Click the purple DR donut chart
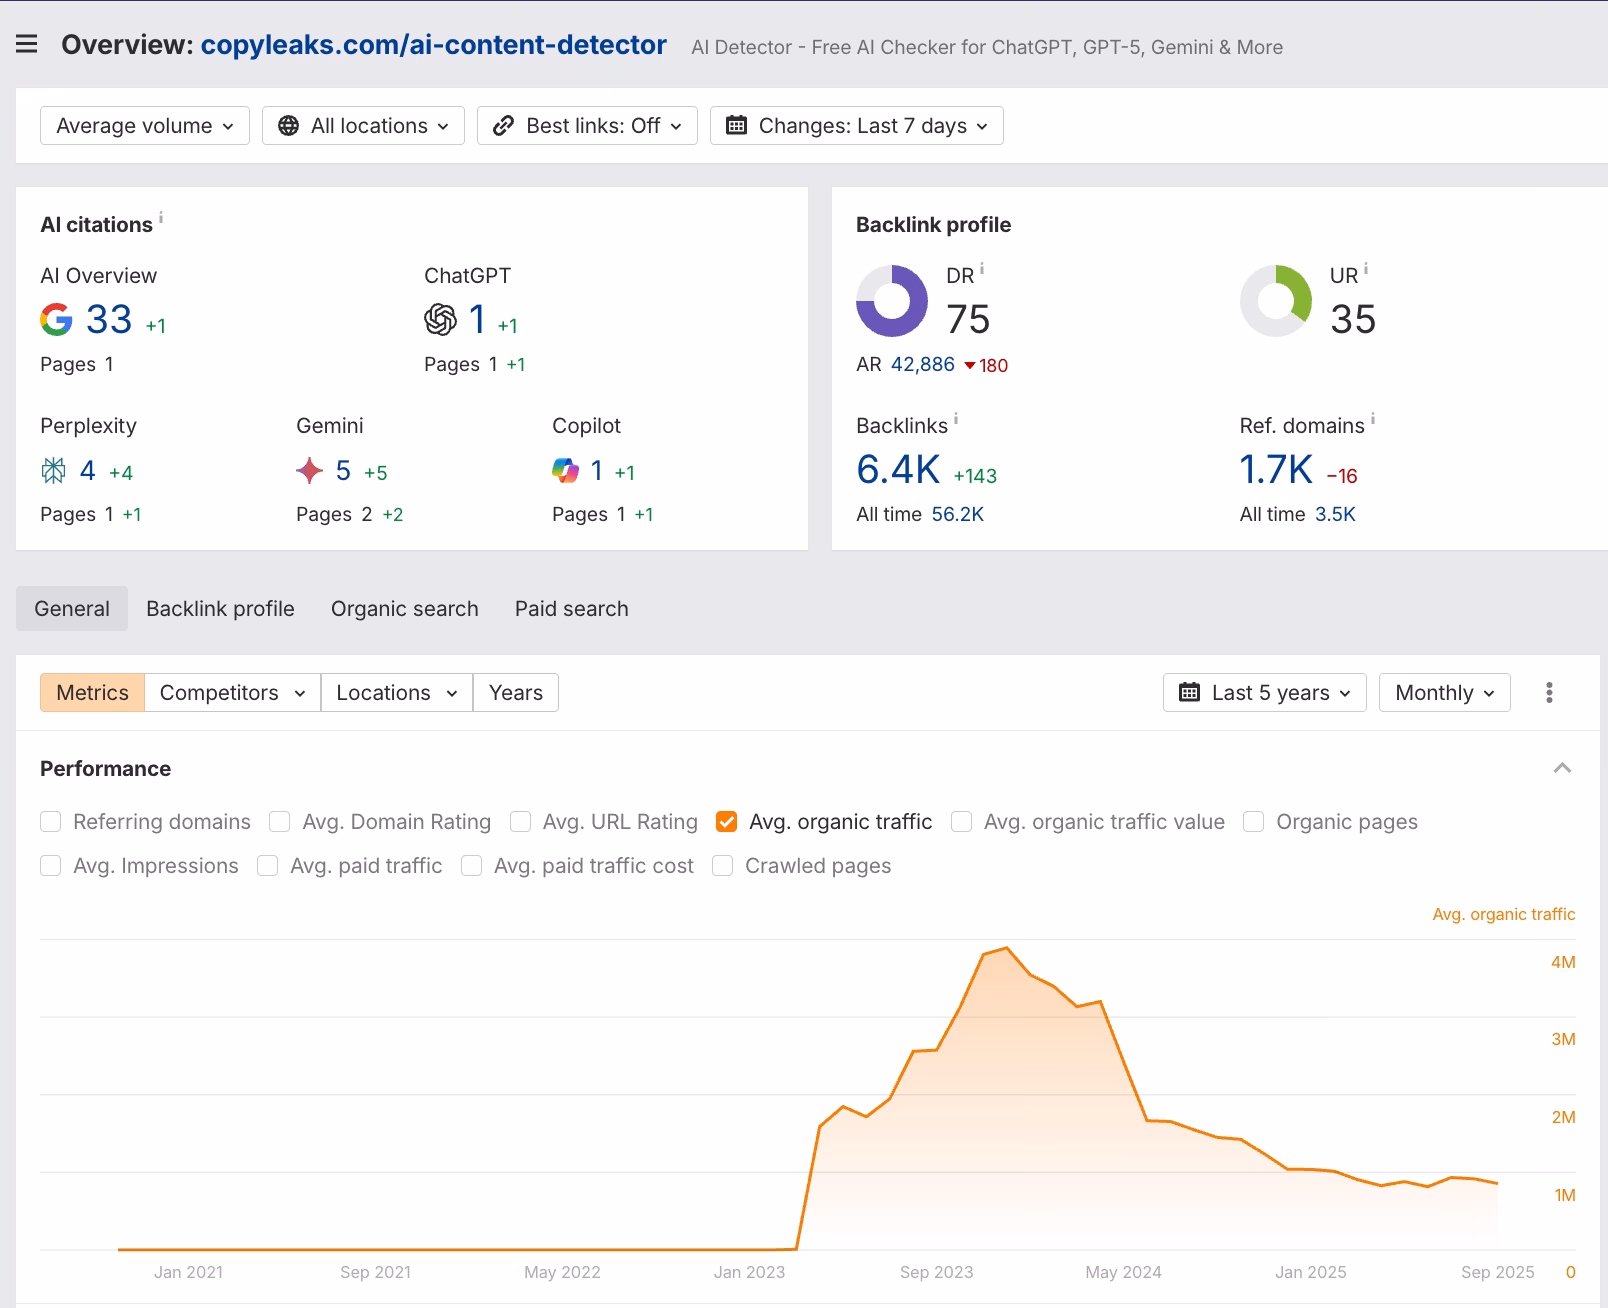Screen dimensions: 1608x1308 tap(892, 301)
